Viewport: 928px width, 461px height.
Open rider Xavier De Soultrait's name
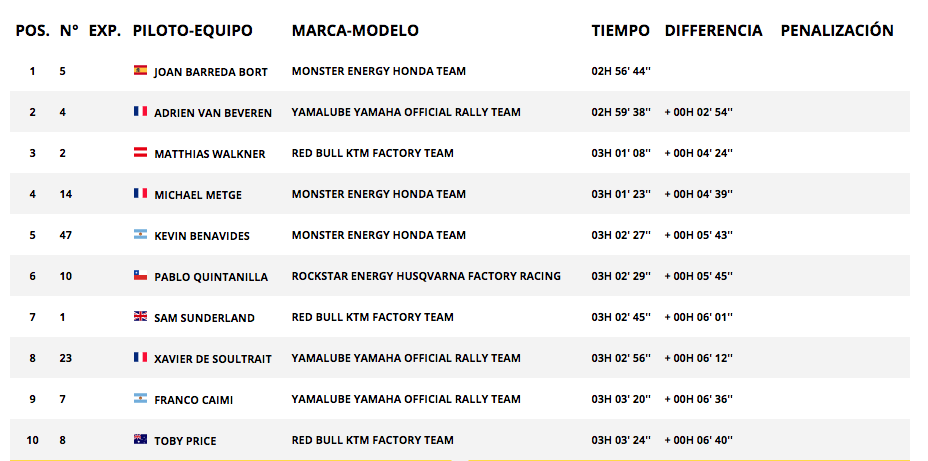(213, 359)
